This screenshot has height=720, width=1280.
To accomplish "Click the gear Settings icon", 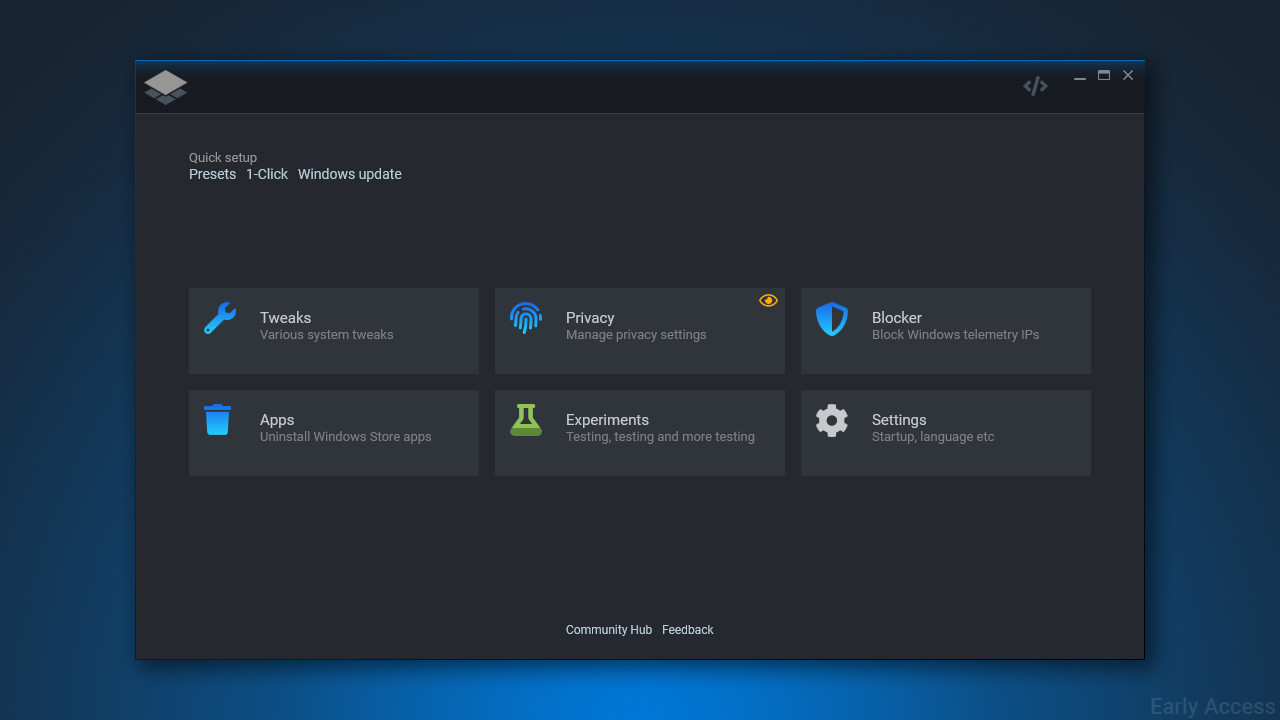I will pos(832,420).
